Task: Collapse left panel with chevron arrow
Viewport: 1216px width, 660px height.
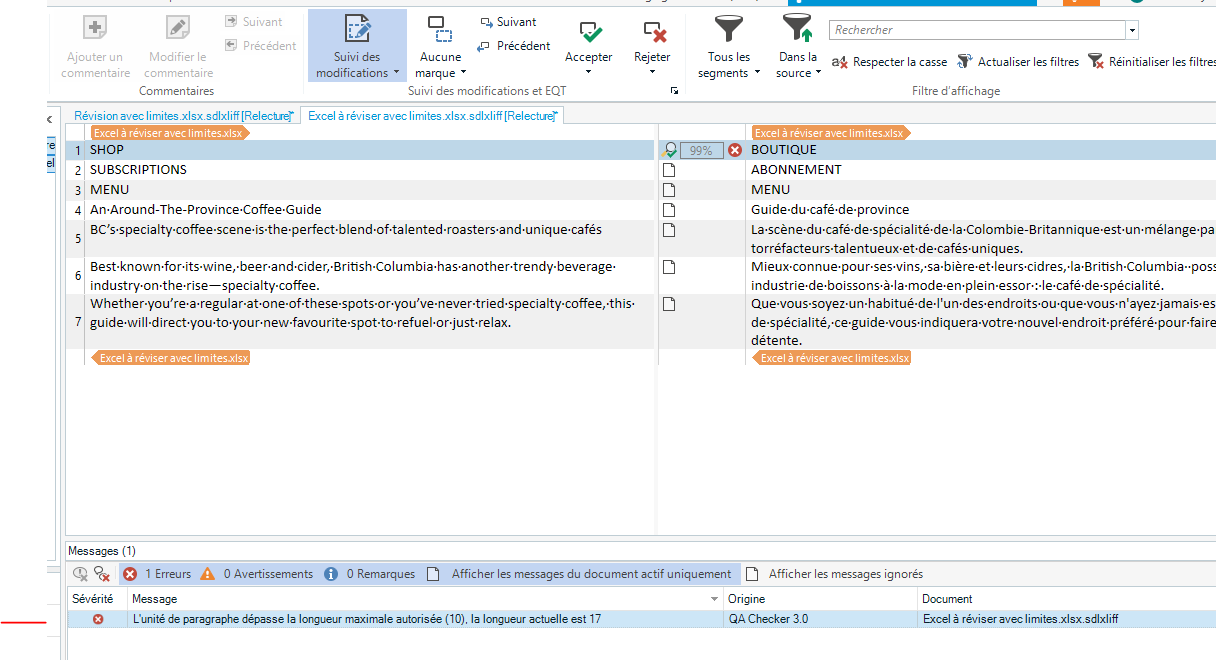Action: tap(51, 120)
